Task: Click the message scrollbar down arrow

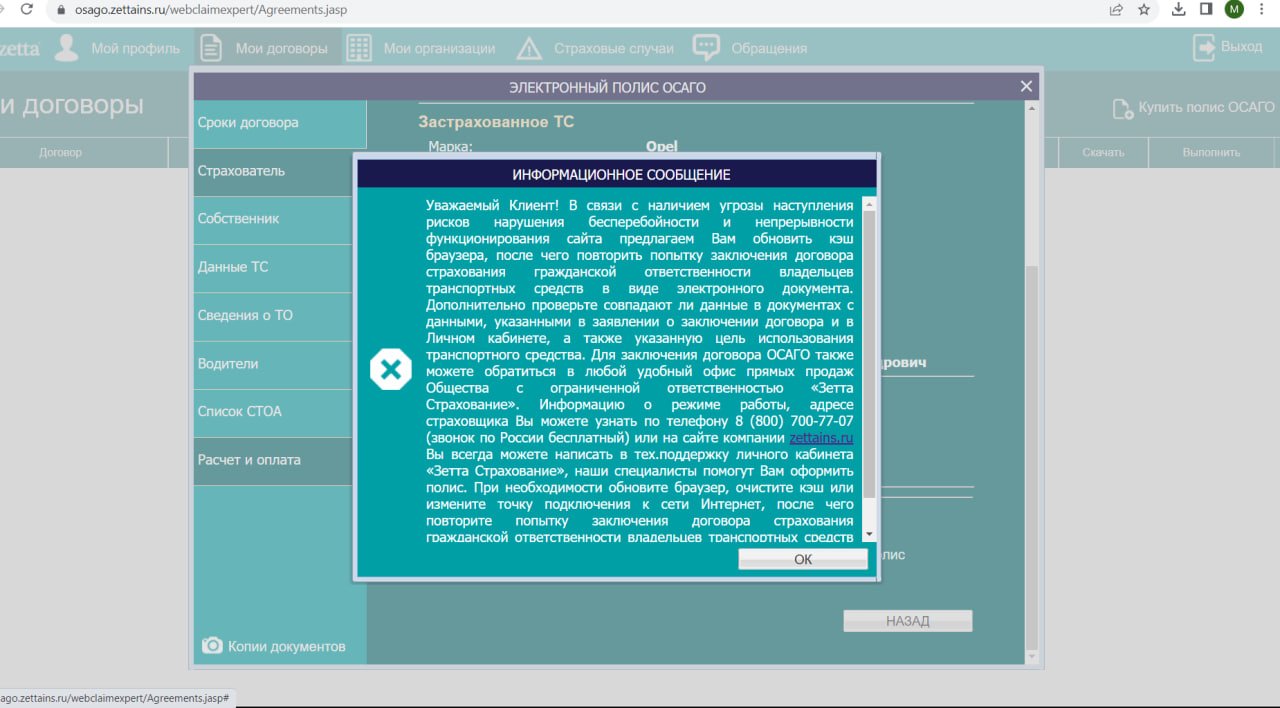Action: coord(869,535)
